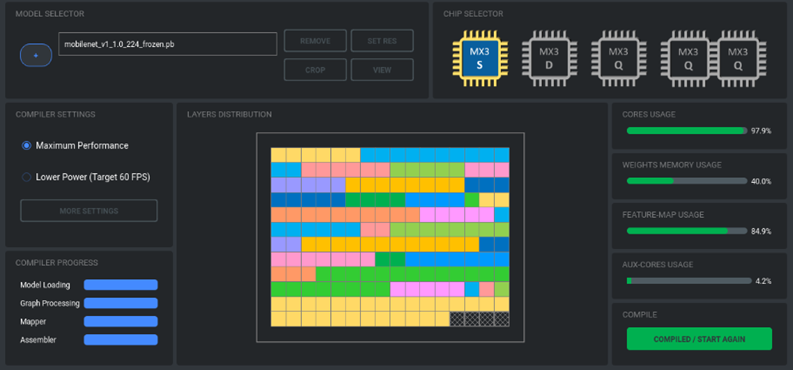Click the MODEL SELECTOR heading
Viewport: 793px width, 370px height.
coord(50,14)
